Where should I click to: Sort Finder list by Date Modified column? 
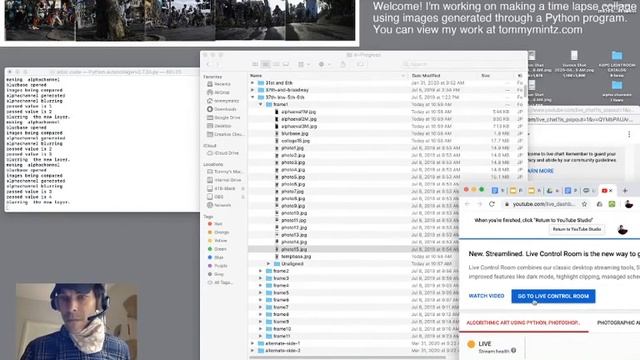tap(444, 76)
